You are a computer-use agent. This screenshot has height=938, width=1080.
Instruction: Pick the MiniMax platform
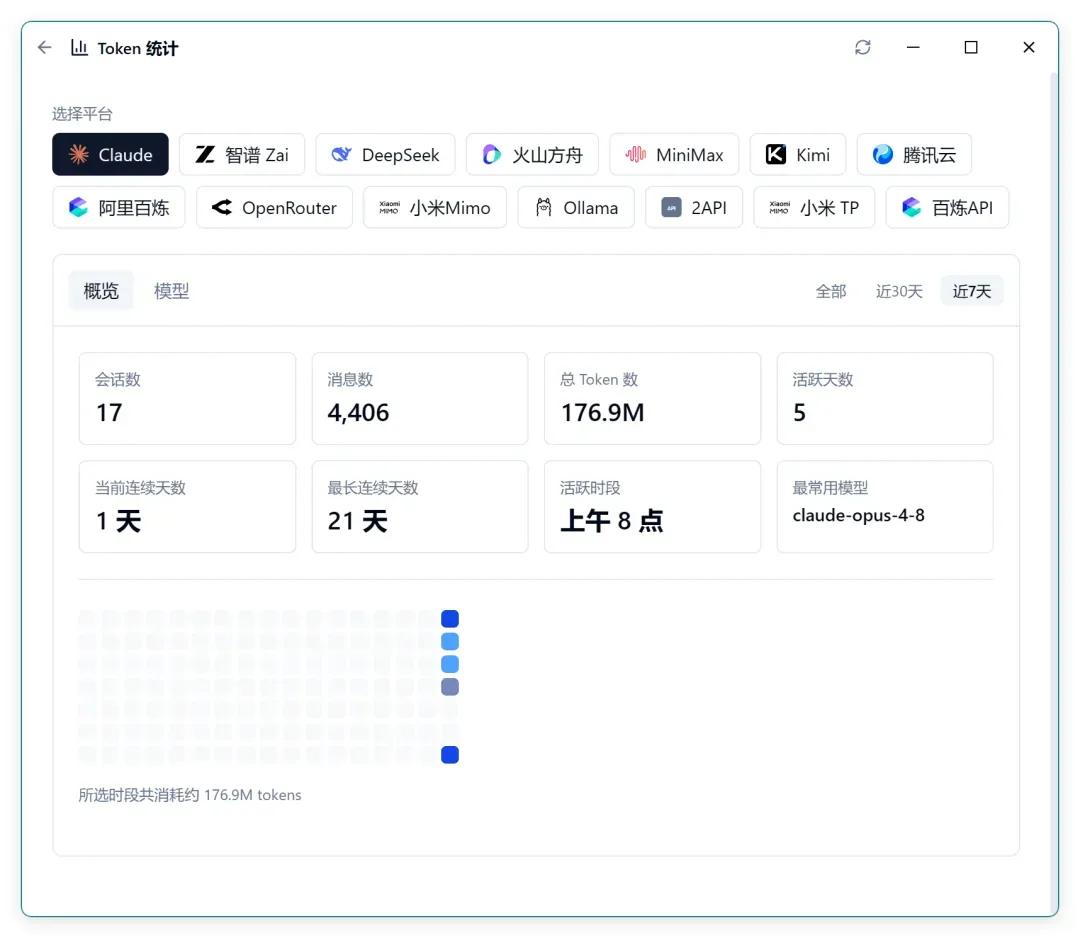674,154
